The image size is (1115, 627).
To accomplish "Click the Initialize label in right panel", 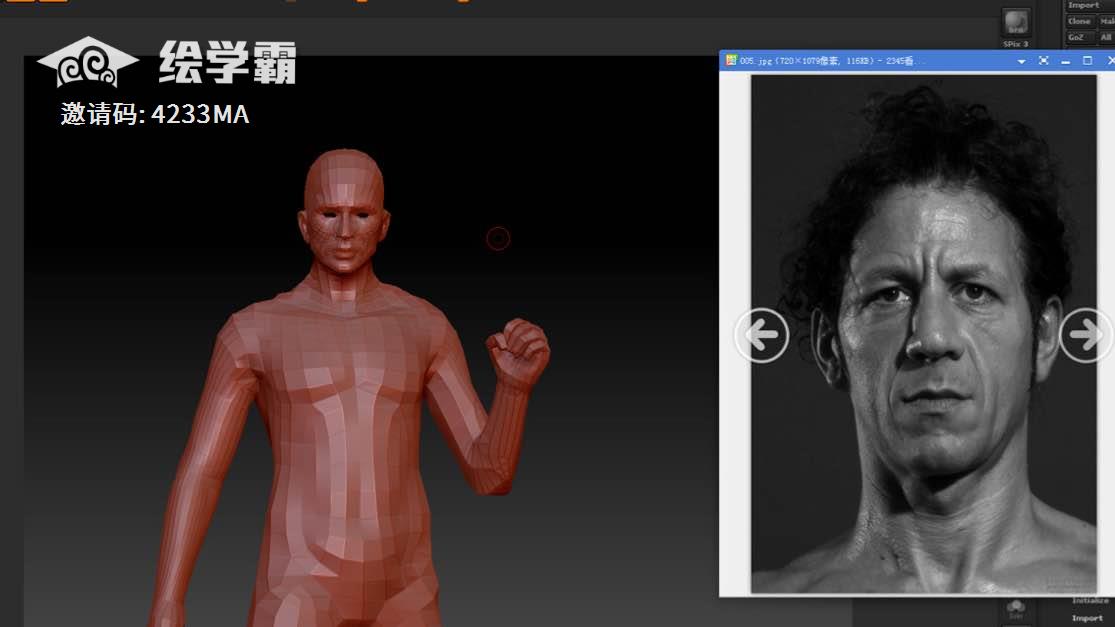I will pos(1089,601).
